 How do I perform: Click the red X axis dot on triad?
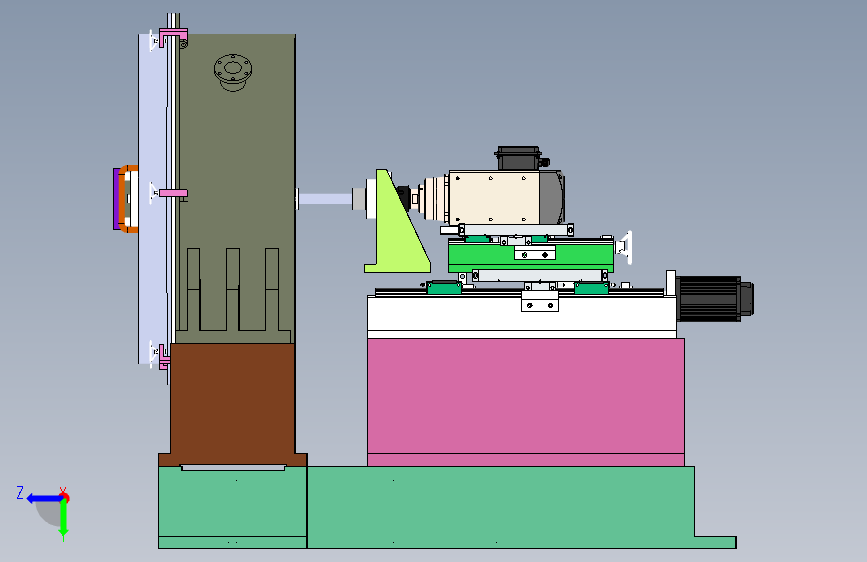pyautogui.click(x=64, y=496)
